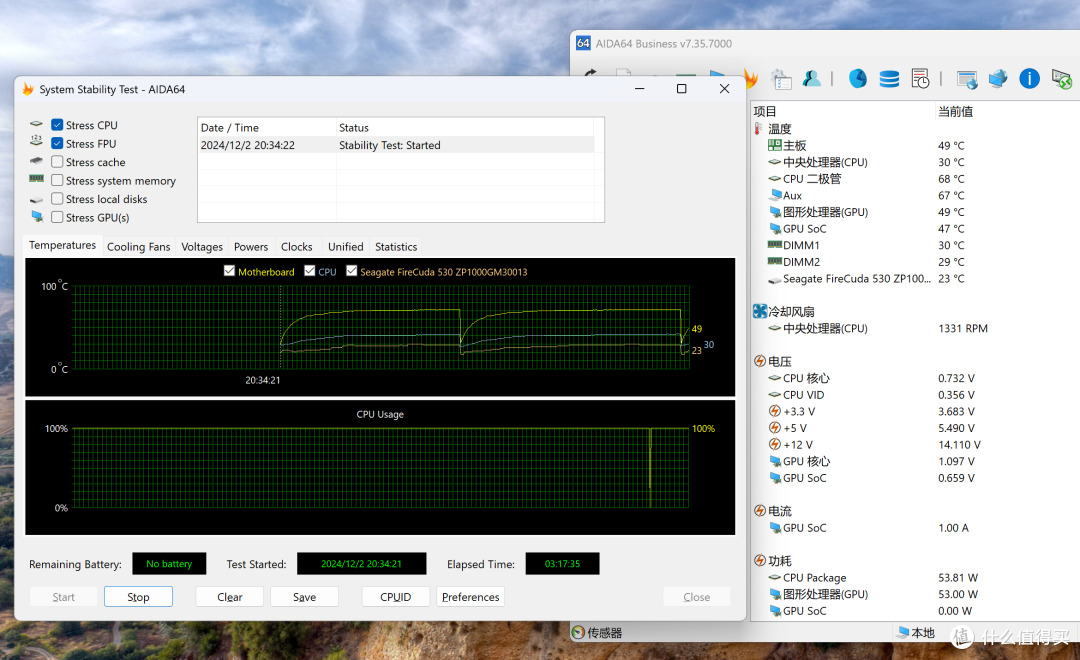Uncheck Stress CPU checkbox
The width and height of the screenshot is (1080, 660).
[57, 125]
